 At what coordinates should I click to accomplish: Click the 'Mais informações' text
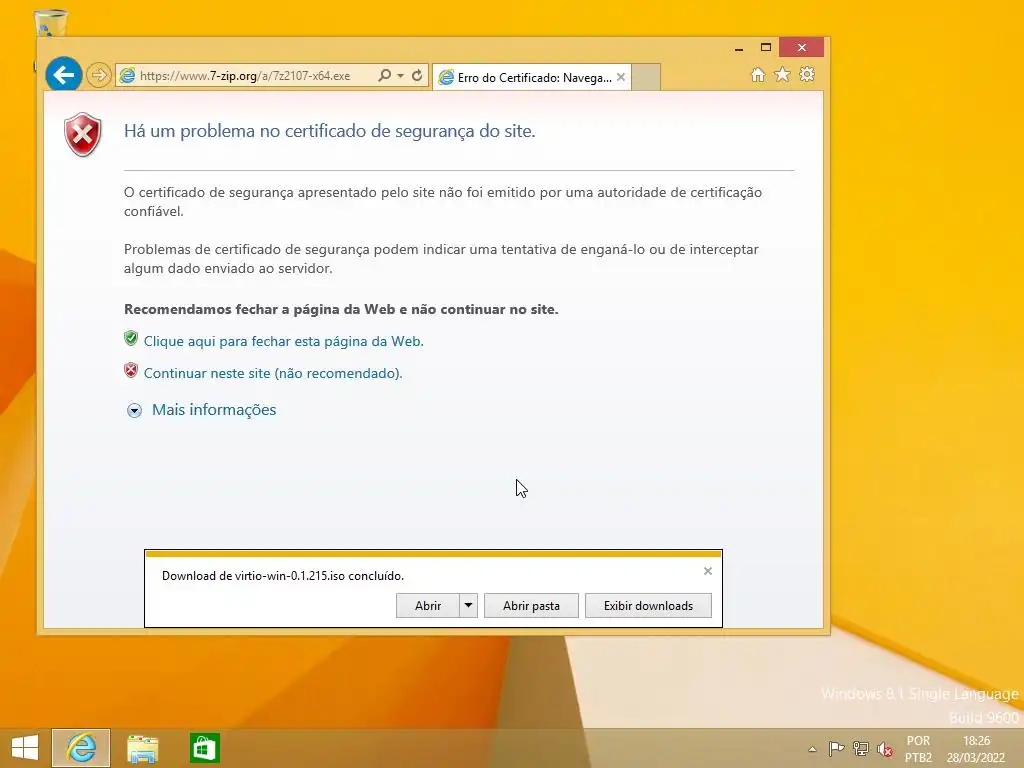coord(214,409)
